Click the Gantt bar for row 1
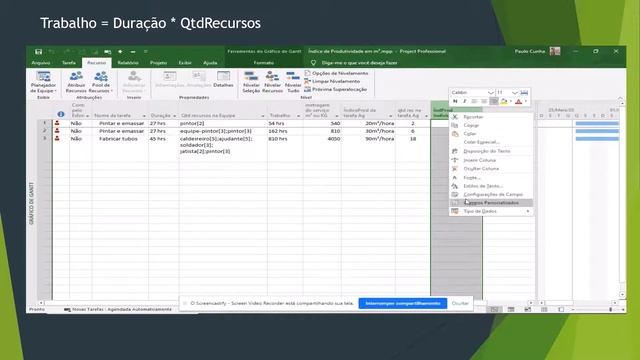Image resolution: width=640 pixels, height=360 pixels. click(597, 123)
